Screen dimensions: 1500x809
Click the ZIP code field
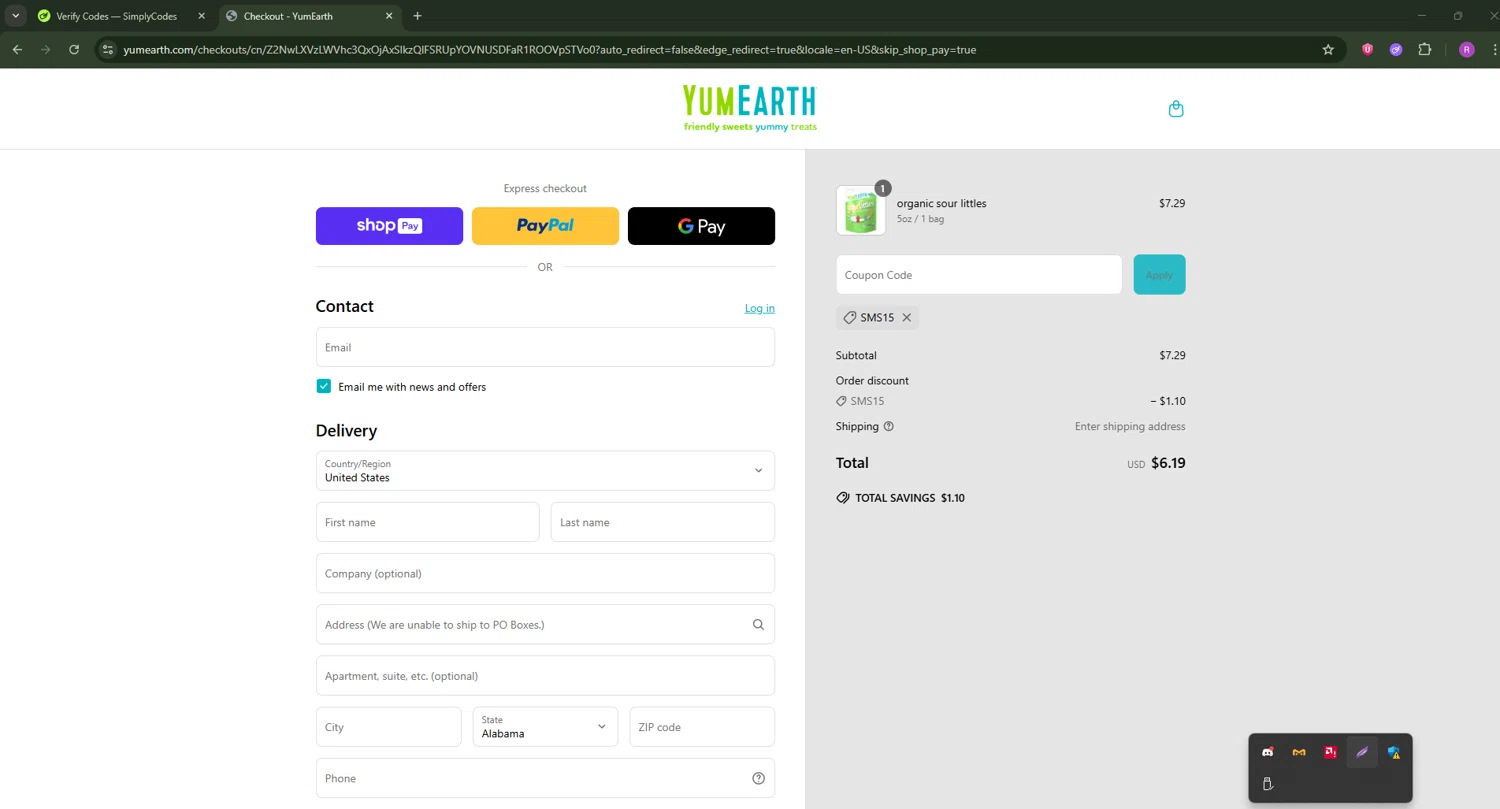point(702,727)
